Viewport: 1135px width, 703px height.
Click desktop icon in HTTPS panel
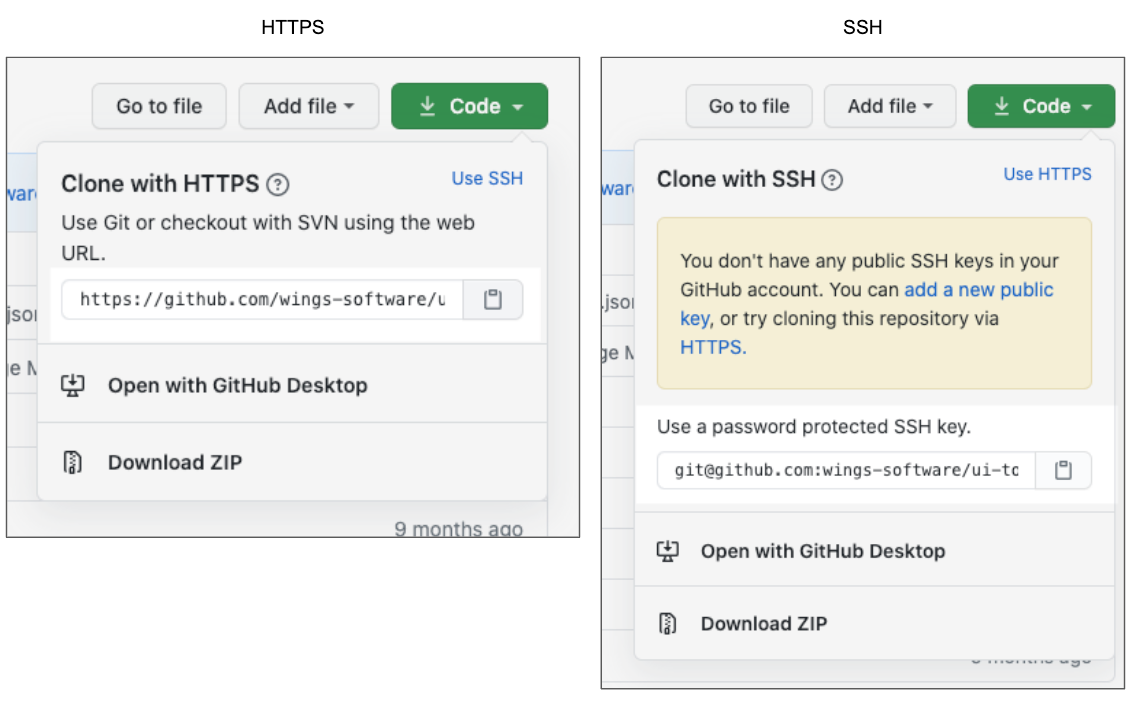pos(72,385)
